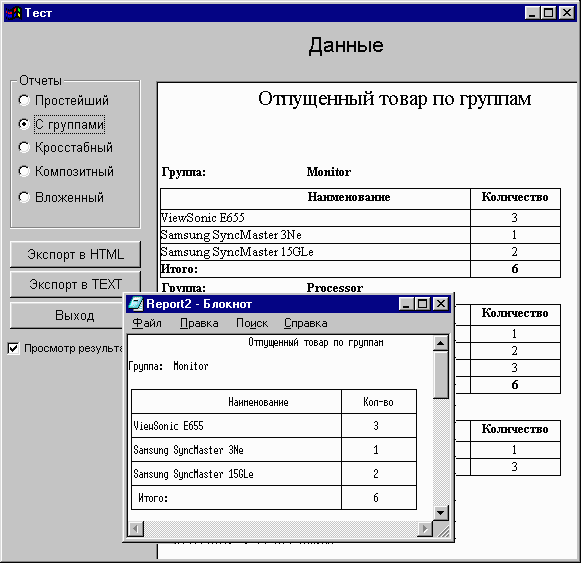Click the Экспорт в TEXT button
Screen dimensions: 581x563
pyautogui.click(x=75, y=284)
